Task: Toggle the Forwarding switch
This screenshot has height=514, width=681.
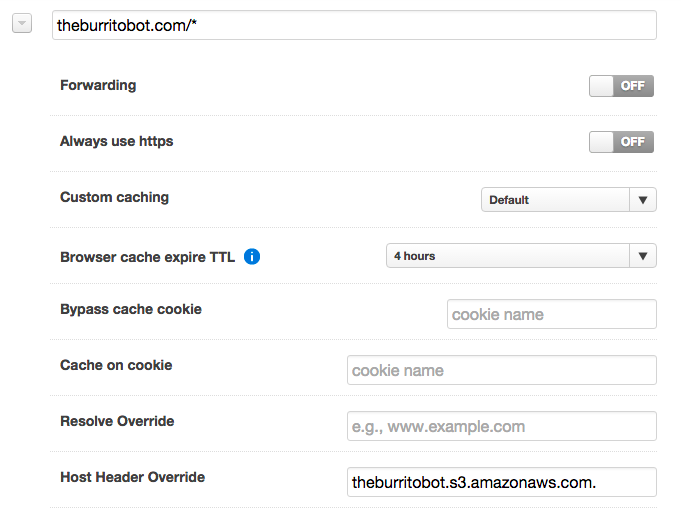Action: 621,86
